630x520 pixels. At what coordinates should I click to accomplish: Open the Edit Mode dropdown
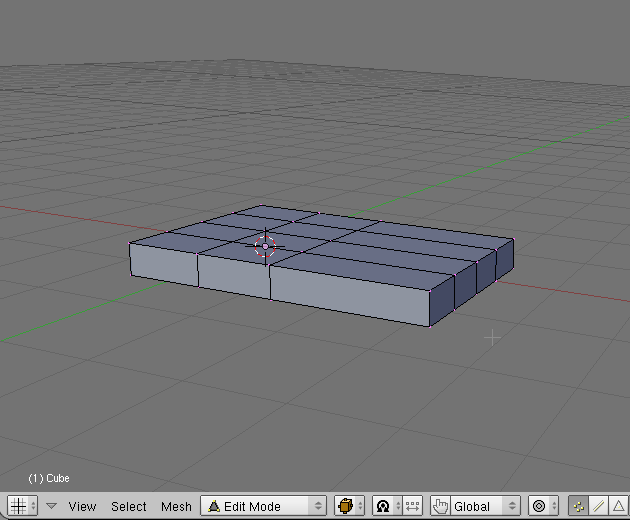click(264, 506)
